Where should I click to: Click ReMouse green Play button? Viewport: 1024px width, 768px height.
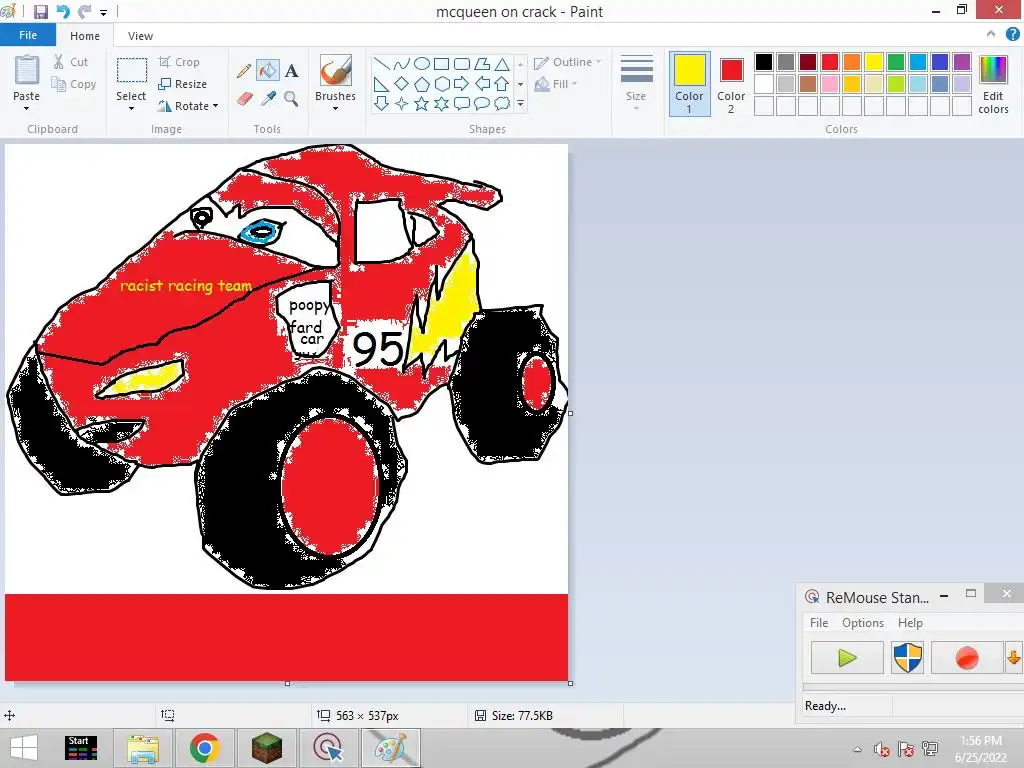click(x=847, y=658)
